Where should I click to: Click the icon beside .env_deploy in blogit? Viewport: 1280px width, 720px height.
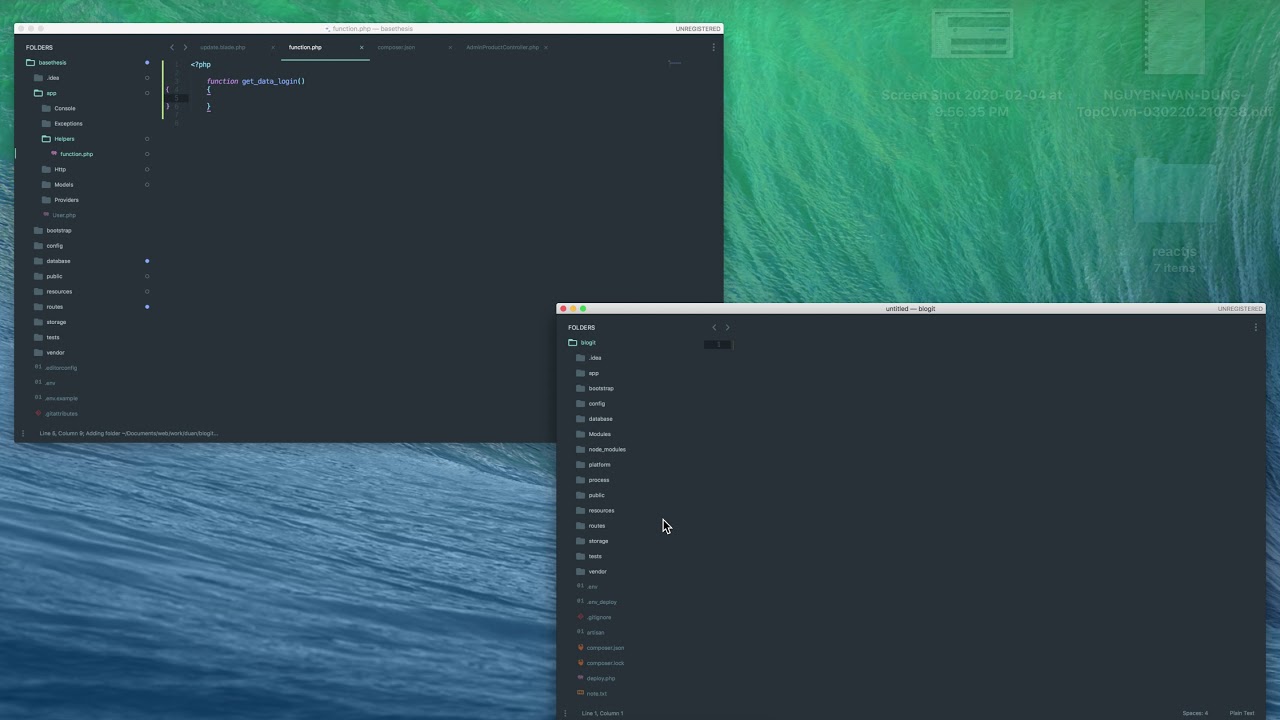(x=581, y=601)
